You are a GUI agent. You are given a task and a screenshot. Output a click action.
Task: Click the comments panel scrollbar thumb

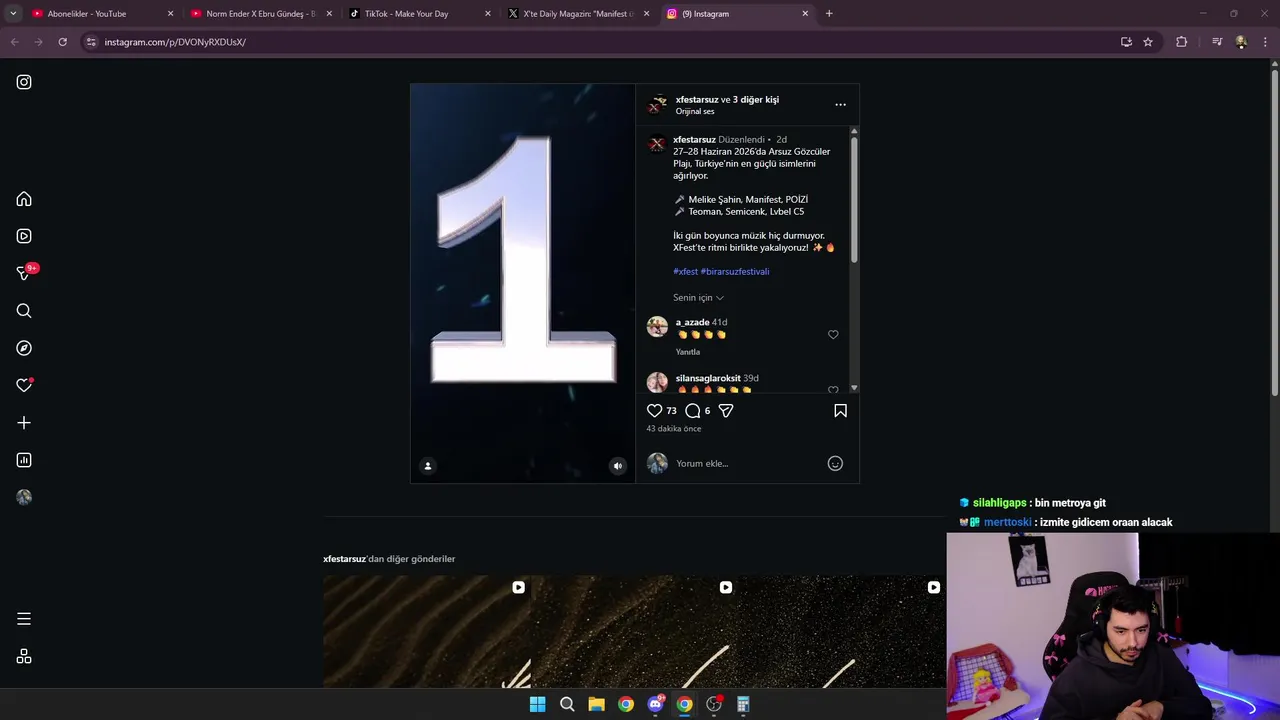click(854, 200)
